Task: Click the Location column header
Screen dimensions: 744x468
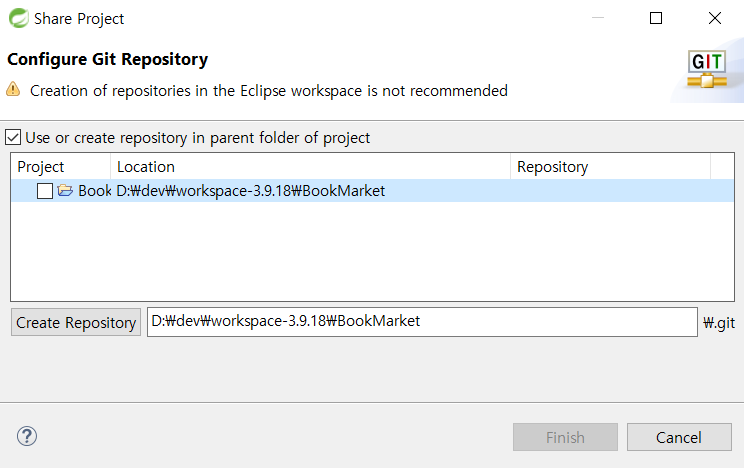Action: tap(310, 167)
